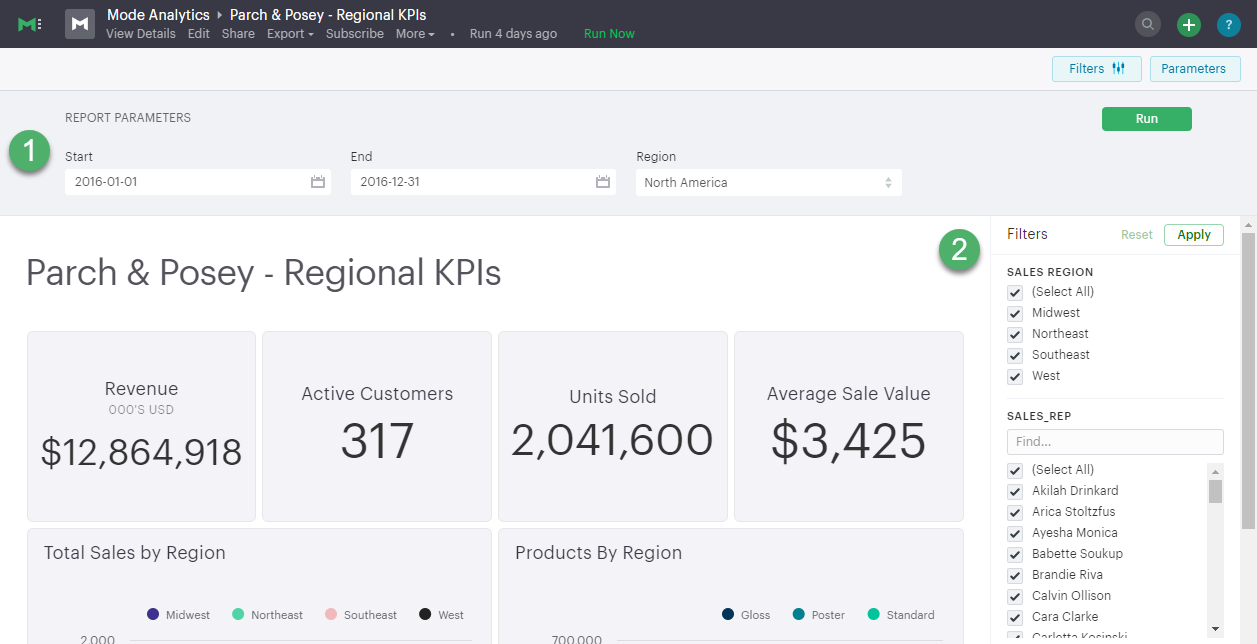Click the Mode logo icon in header
1257x644 pixels.
tap(29, 24)
